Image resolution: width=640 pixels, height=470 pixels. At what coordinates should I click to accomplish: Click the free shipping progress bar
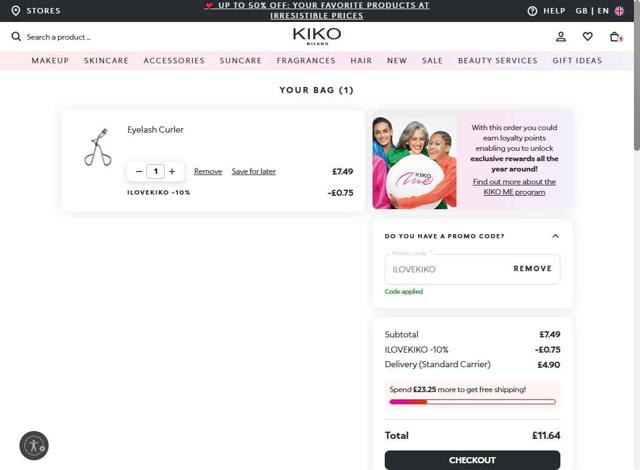(x=472, y=402)
